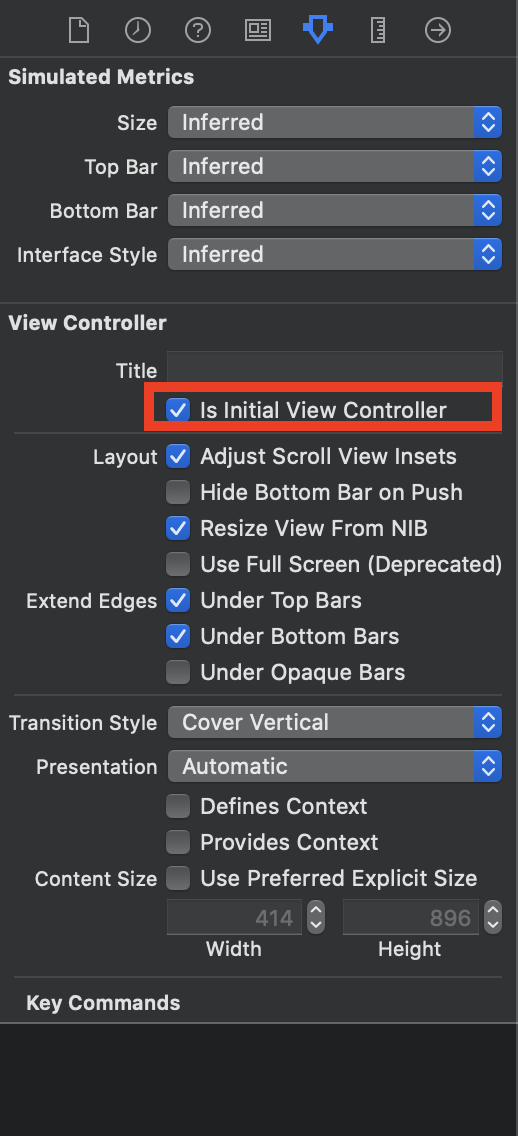
Task: Click the Height stepper arrows
Action: click(493, 917)
